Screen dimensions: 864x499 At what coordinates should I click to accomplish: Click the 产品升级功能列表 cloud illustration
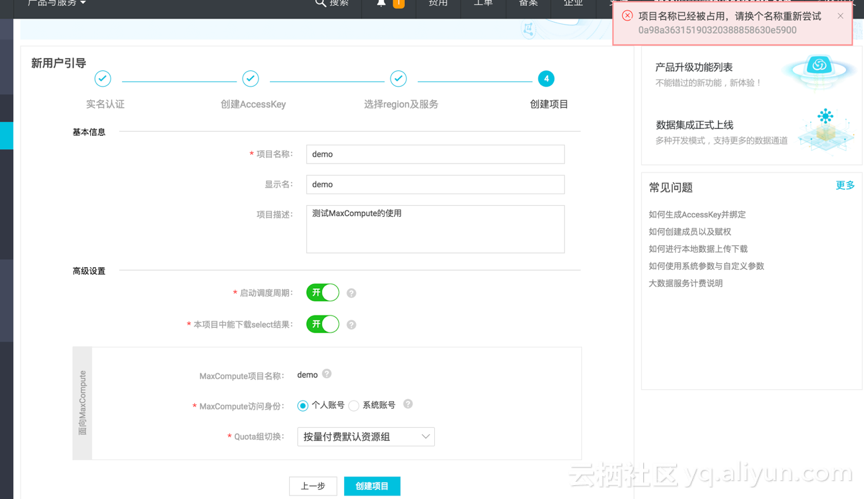pos(819,72)
